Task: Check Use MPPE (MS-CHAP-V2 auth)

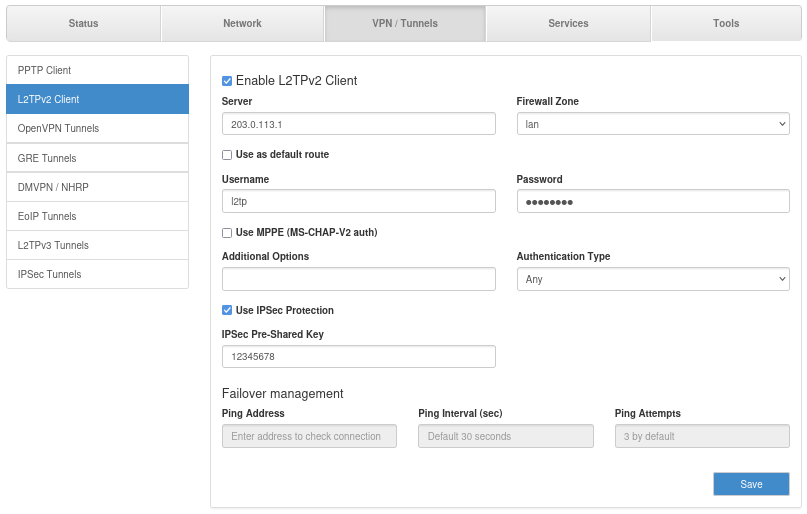Action: pyautogui.click(x=227, y=233)
